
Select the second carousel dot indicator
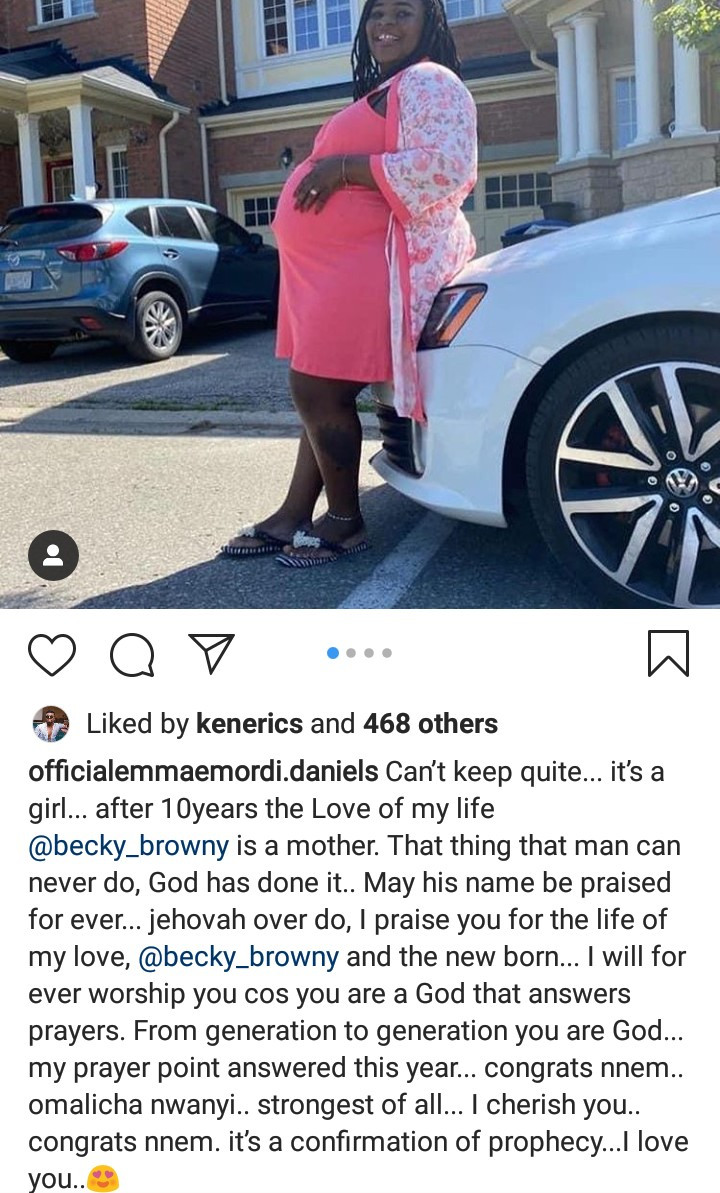tap(351, 653)
